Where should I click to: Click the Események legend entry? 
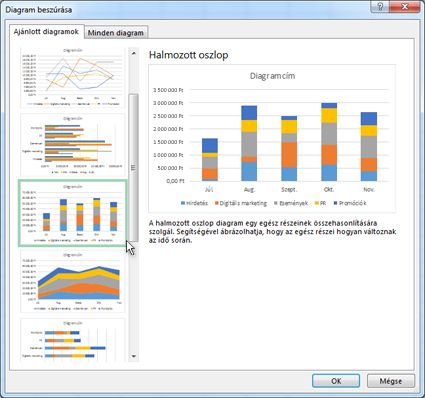[x=291, y=203]
